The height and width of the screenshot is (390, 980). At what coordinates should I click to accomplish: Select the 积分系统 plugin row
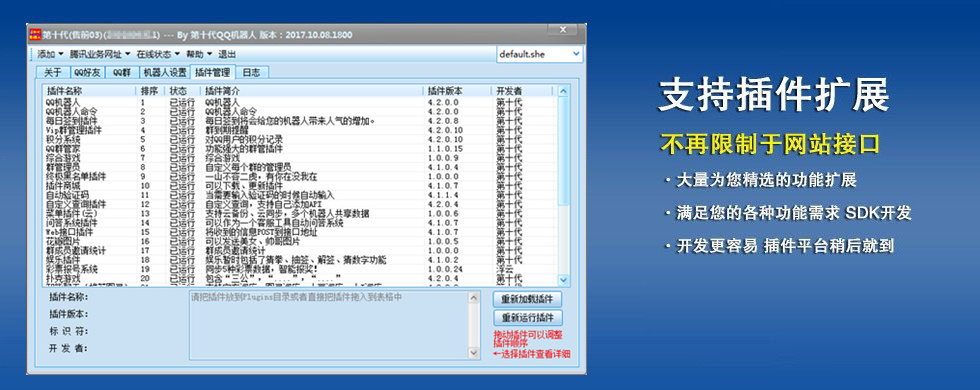[x=299, y=139]
